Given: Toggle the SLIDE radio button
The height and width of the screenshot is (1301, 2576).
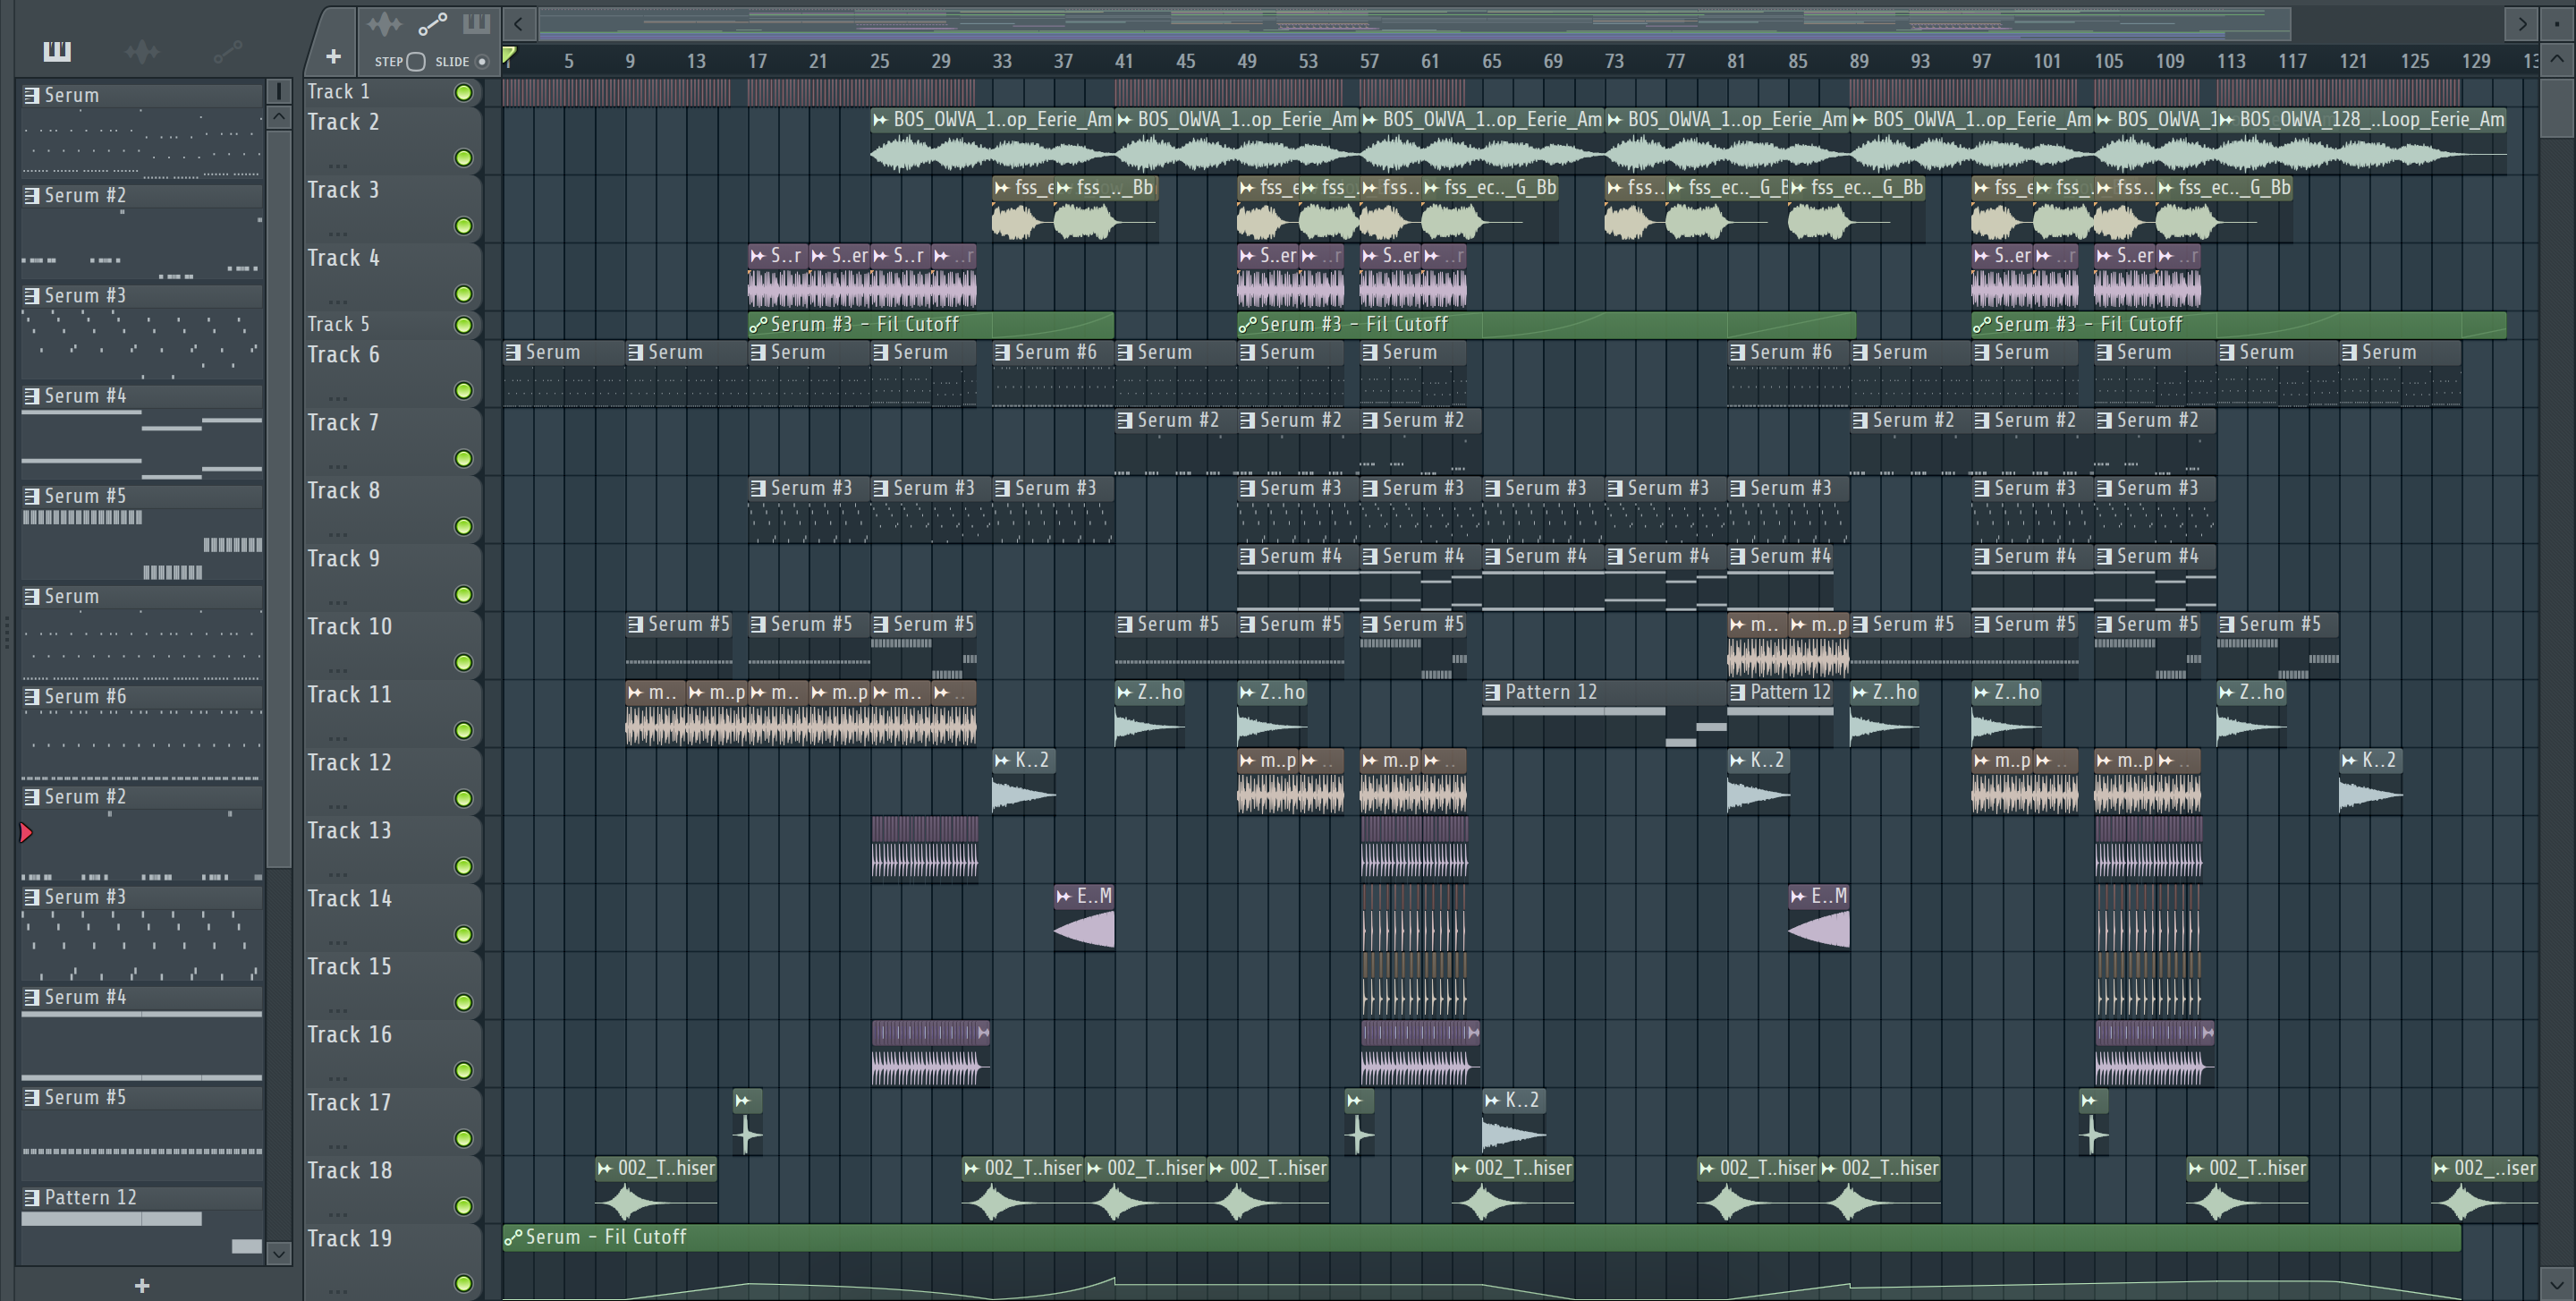Looking at the screenshot, I should click(x=482, y=62).
